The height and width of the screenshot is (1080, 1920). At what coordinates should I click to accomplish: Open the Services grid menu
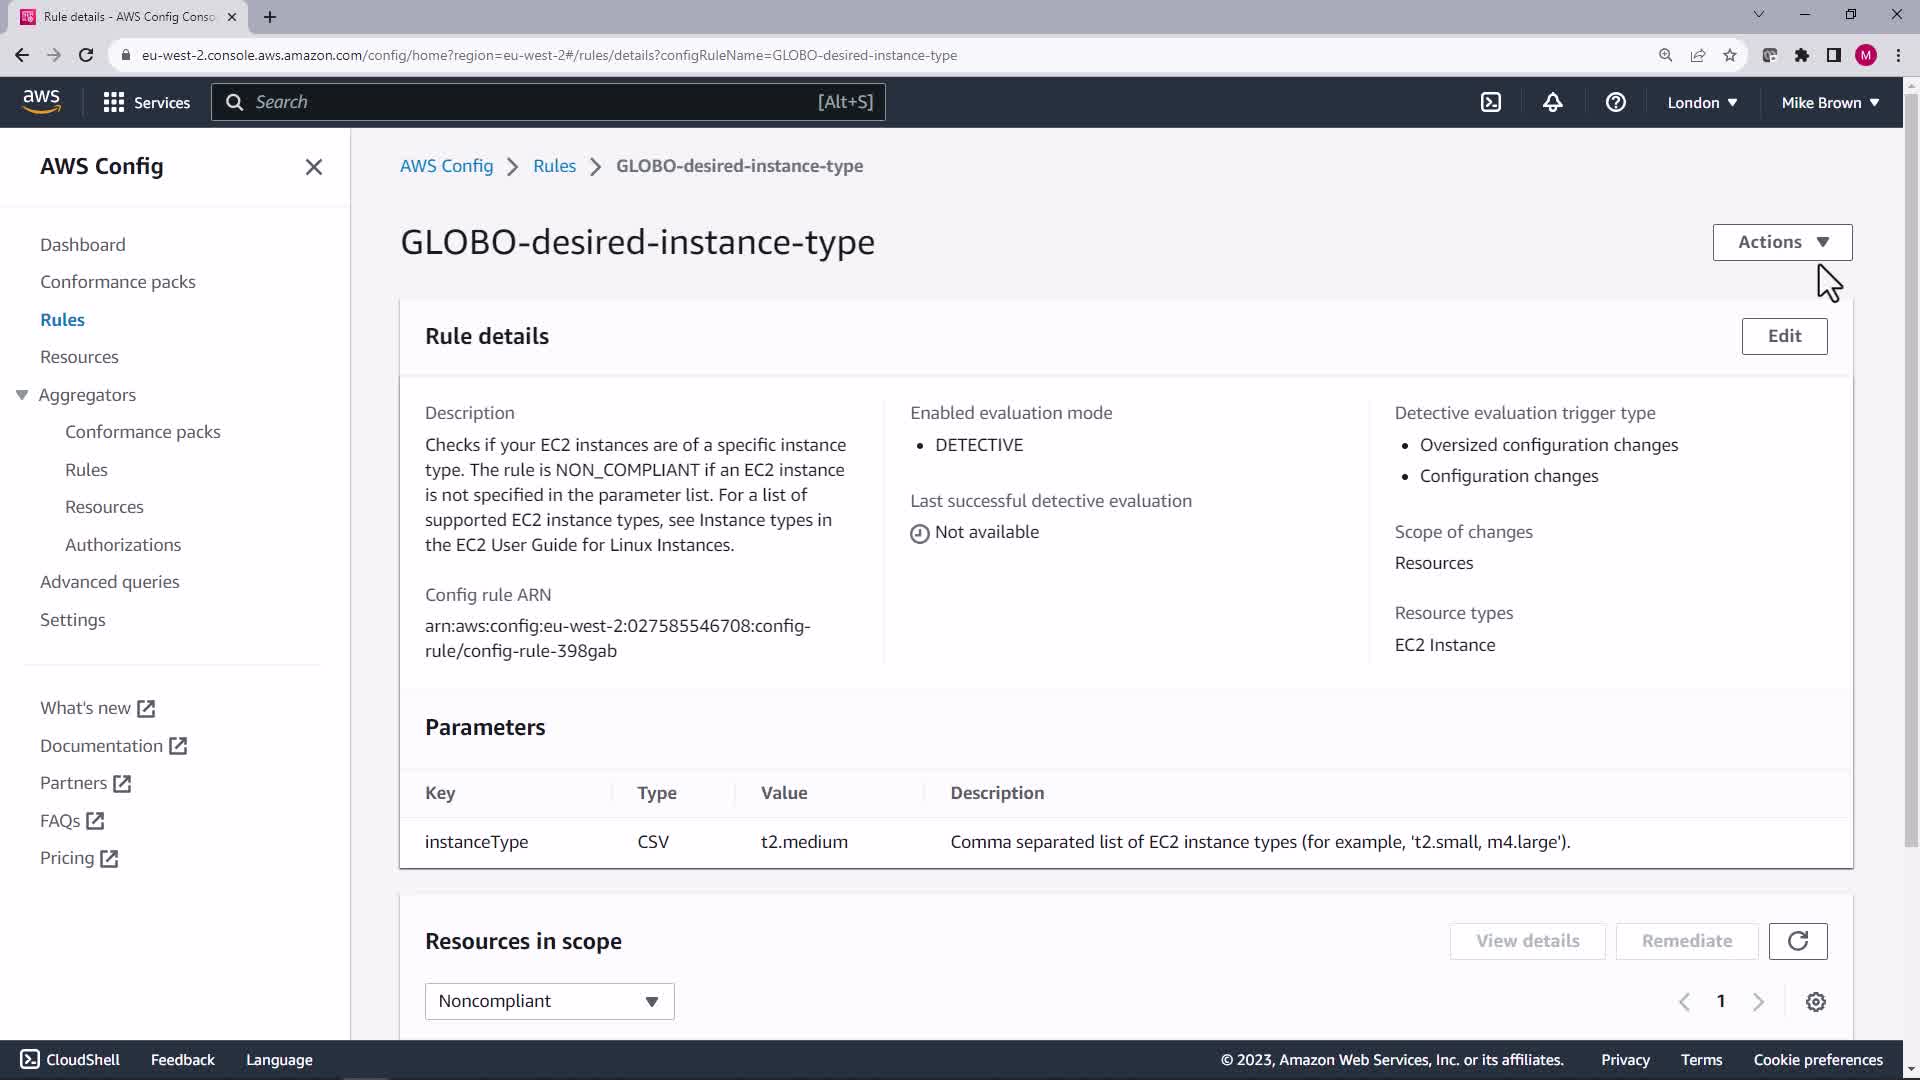(146, 102)
